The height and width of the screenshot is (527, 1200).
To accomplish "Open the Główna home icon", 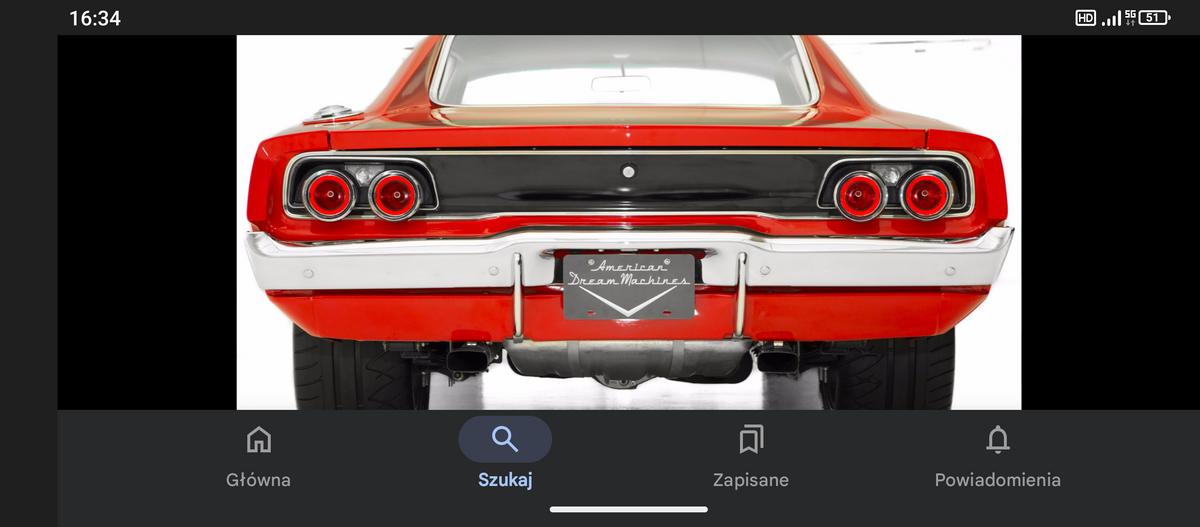I will coord(259,439).
